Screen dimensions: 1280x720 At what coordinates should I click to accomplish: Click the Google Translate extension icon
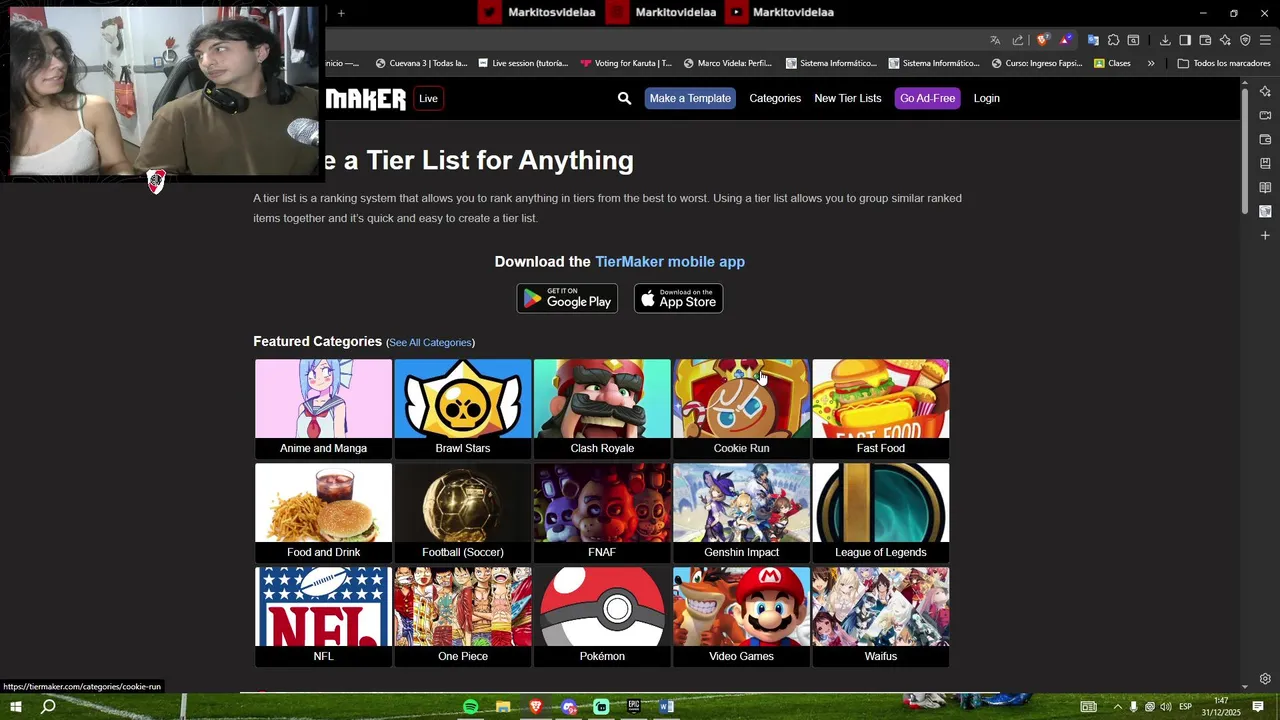(1093, 40)
